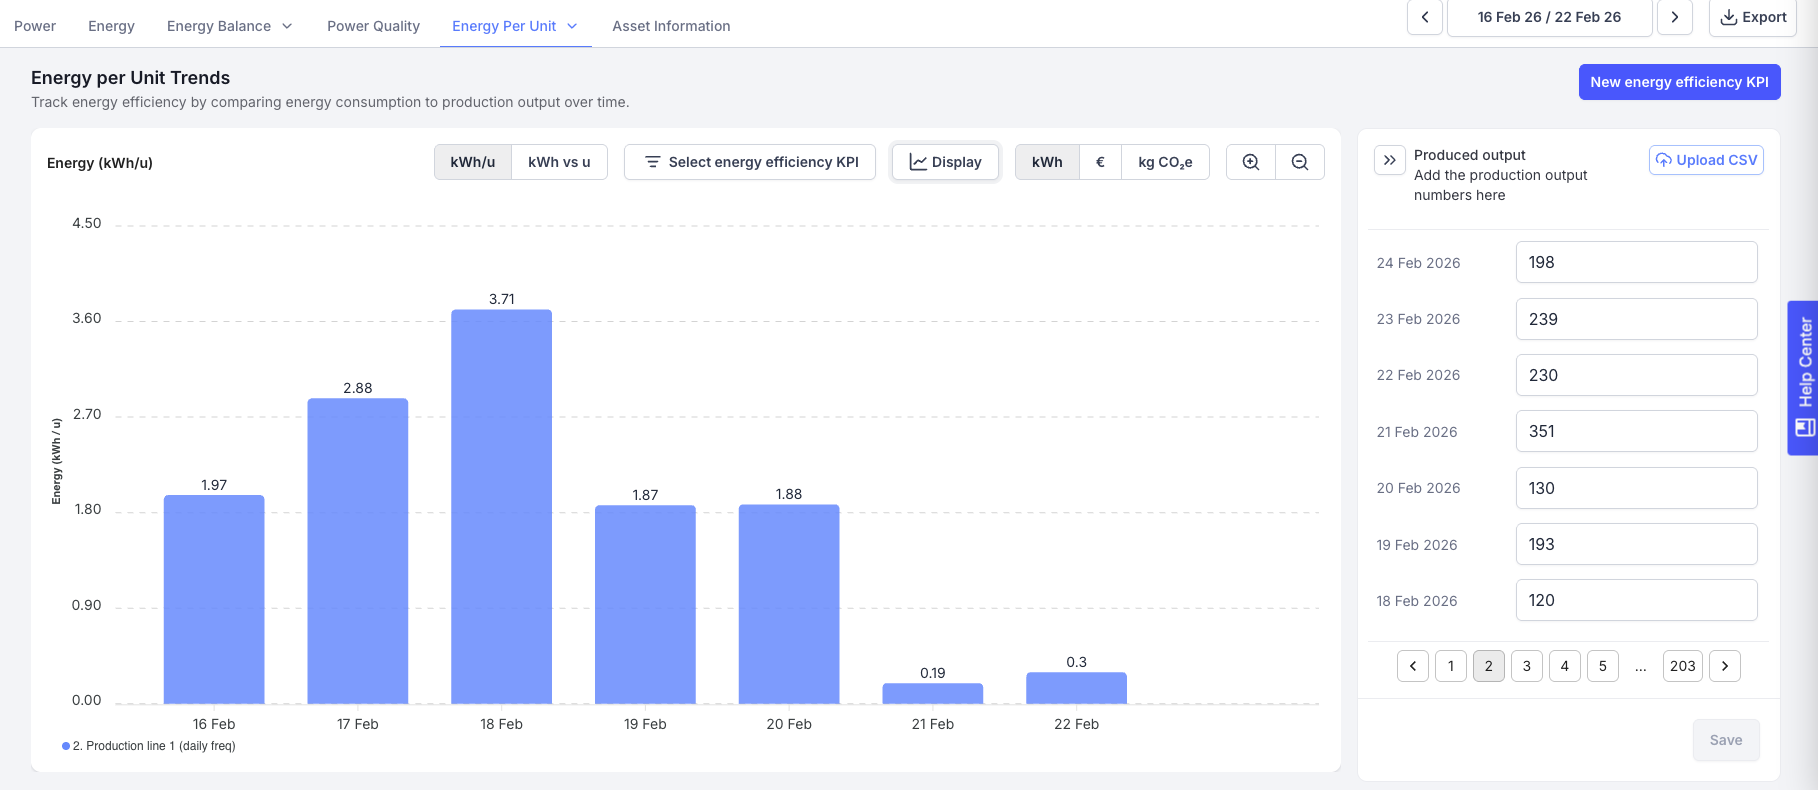1818x790 pixels.
Task: Go to previous production output page
Action: pos(1412,666)
